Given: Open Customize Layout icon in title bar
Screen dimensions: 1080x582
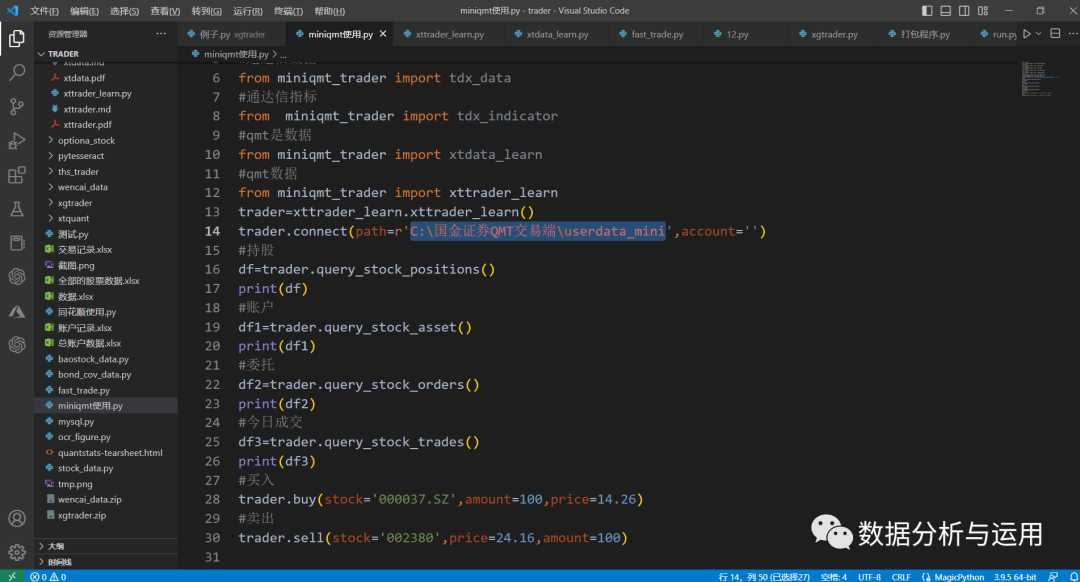Looking at the screenshot, I should tap(983, 10).
